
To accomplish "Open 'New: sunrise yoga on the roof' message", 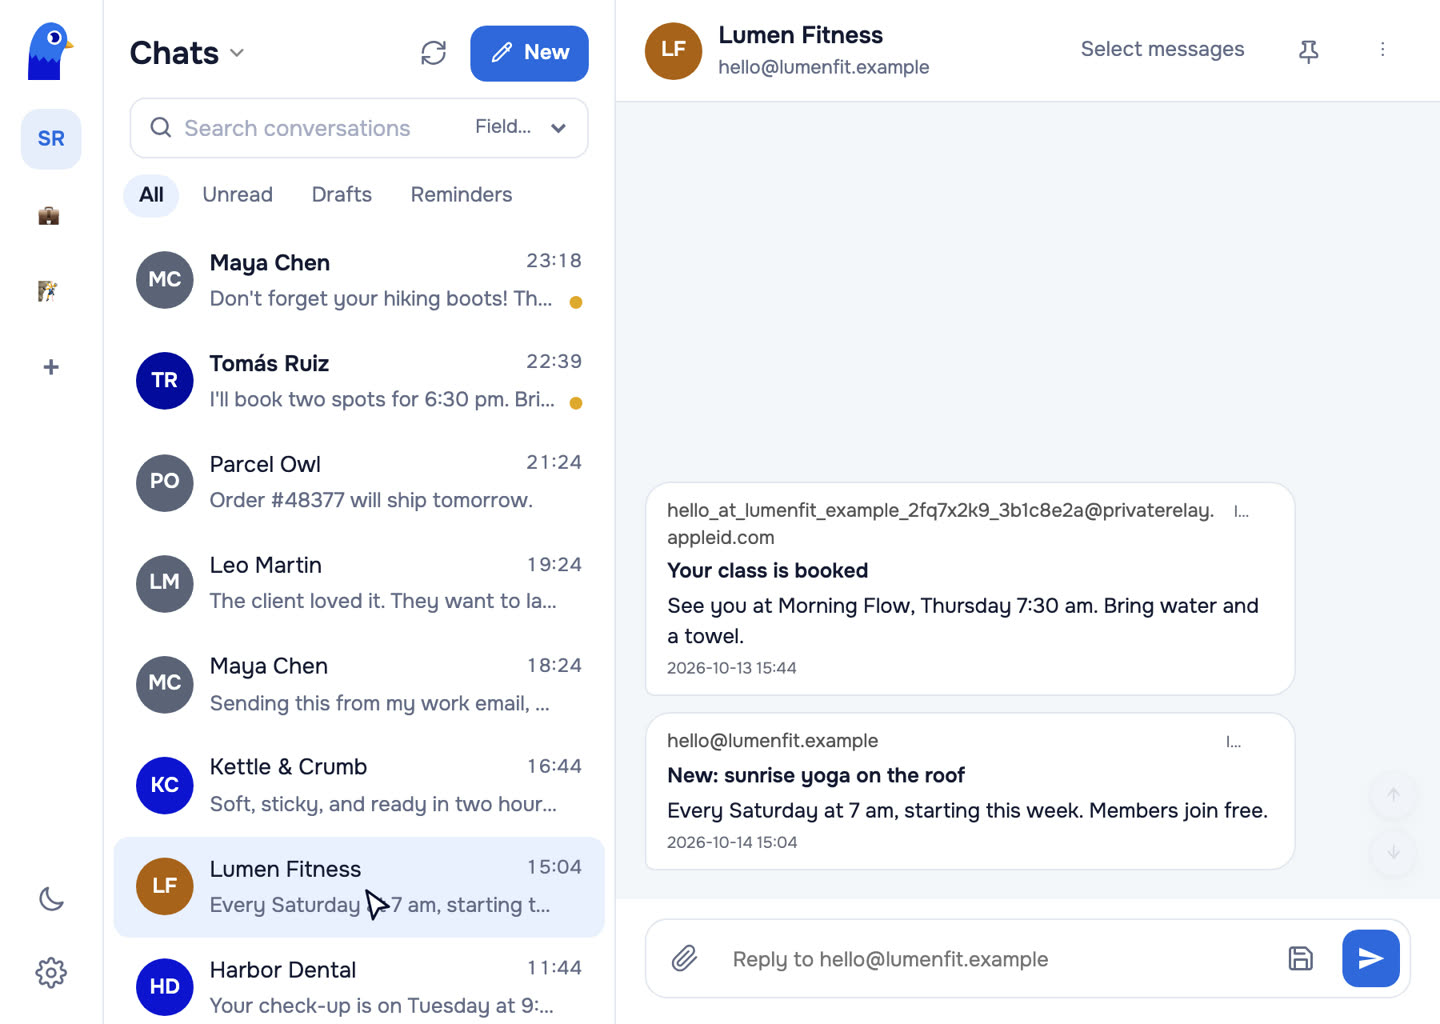I will 970,791.
